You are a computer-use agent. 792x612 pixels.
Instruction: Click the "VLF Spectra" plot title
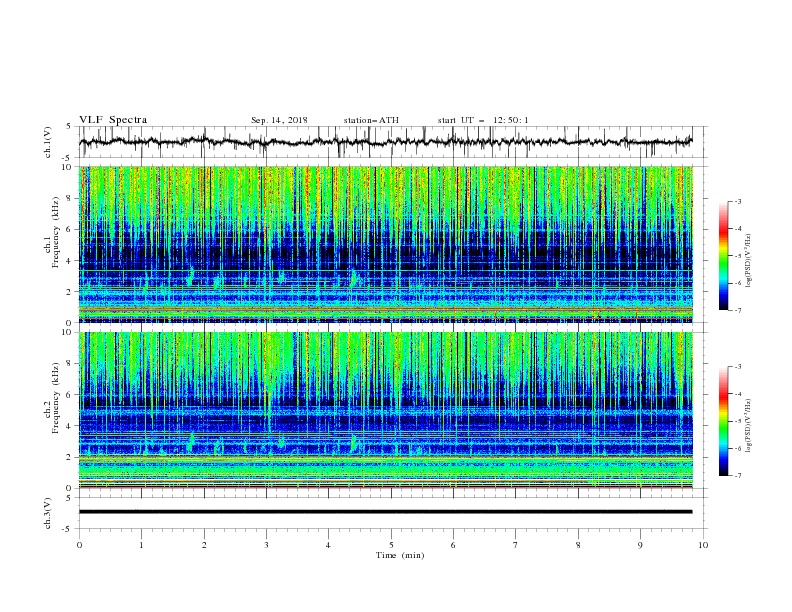113,120
